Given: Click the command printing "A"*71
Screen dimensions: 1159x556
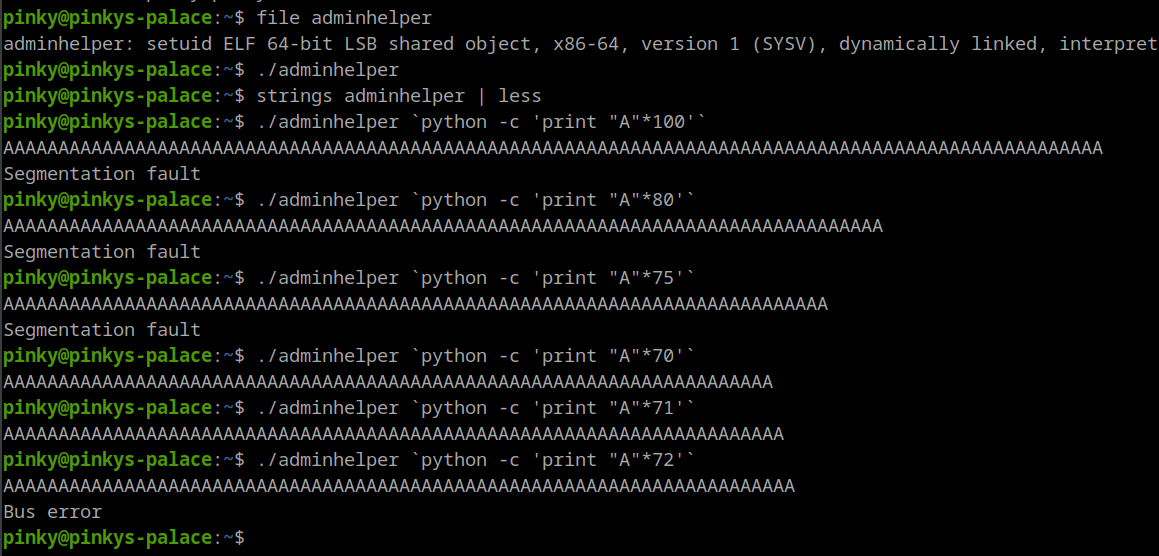Looking at the screenshot, I should pyautogui.click(x=475, y=408).
